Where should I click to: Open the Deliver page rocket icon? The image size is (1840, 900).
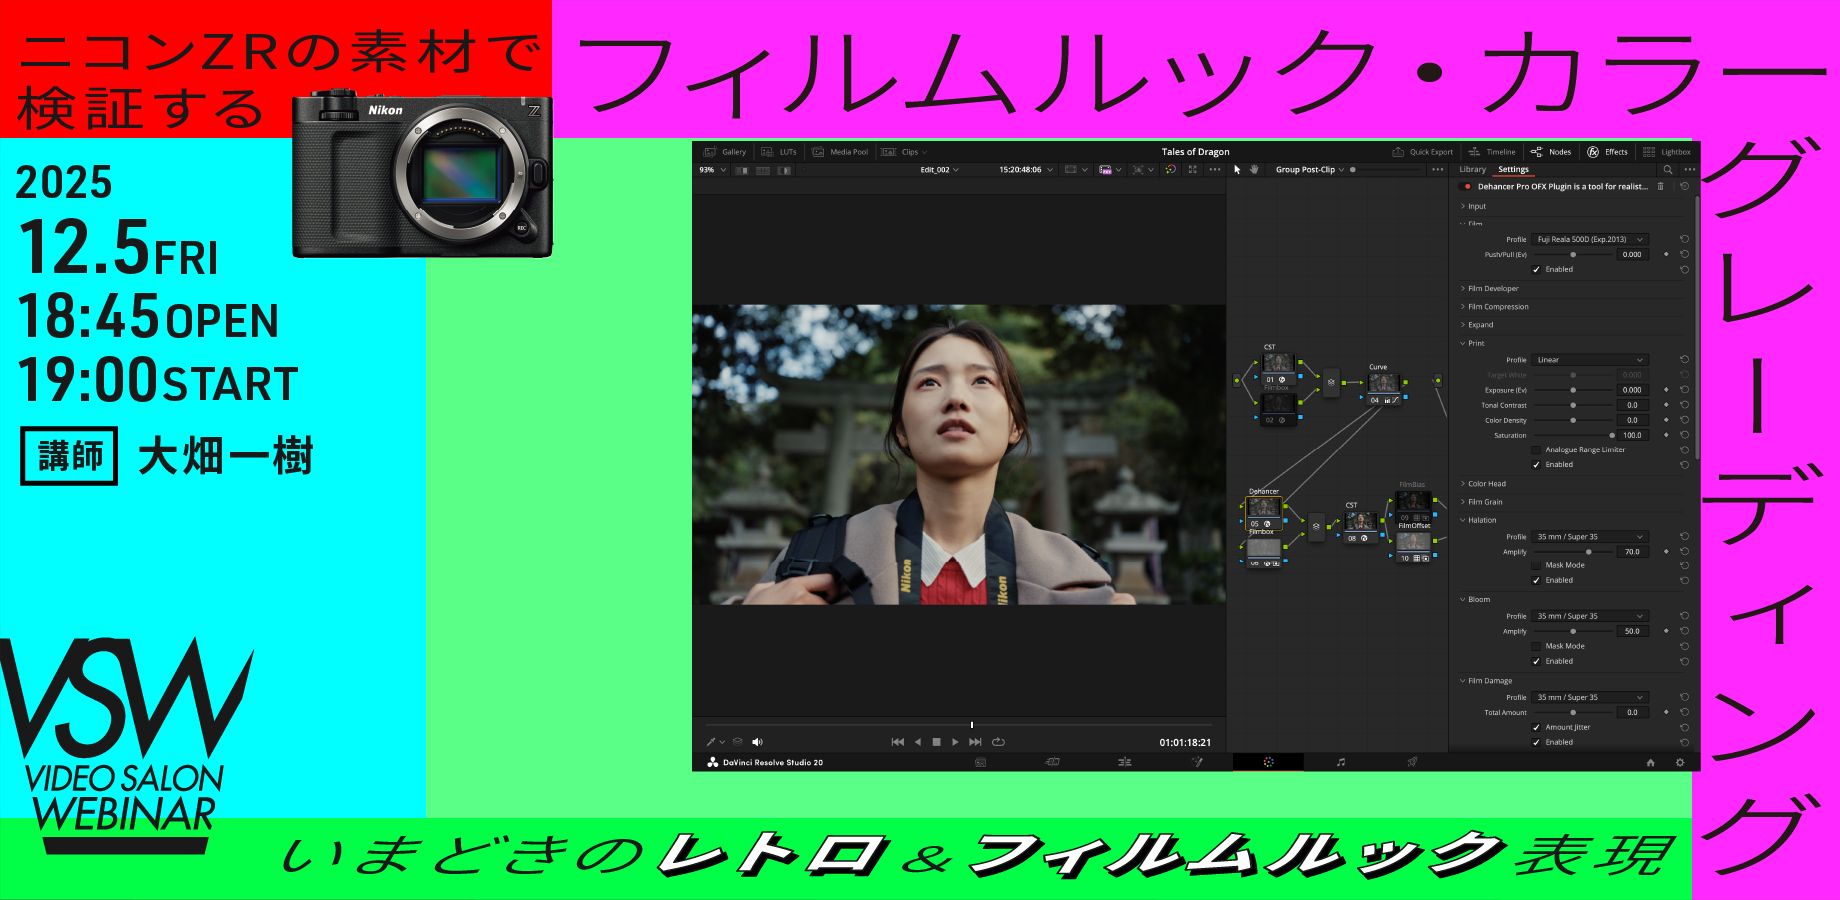1412,762
